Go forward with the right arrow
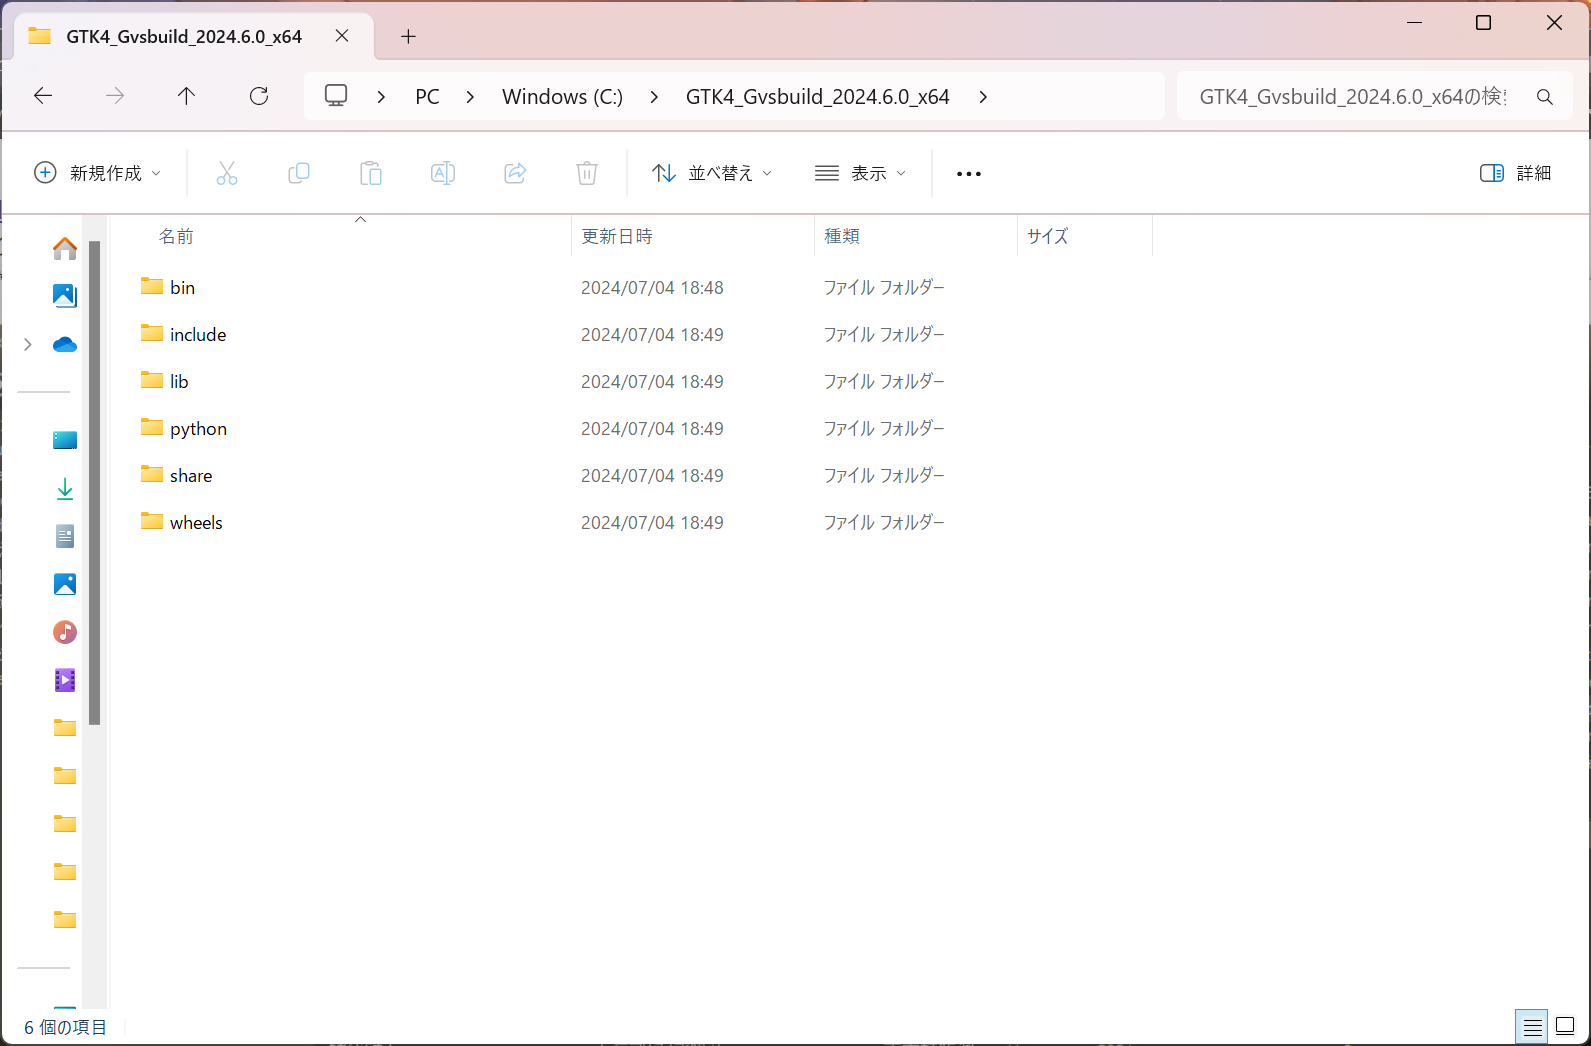The image size is (1591, 1046). click(x=115, y=96)
